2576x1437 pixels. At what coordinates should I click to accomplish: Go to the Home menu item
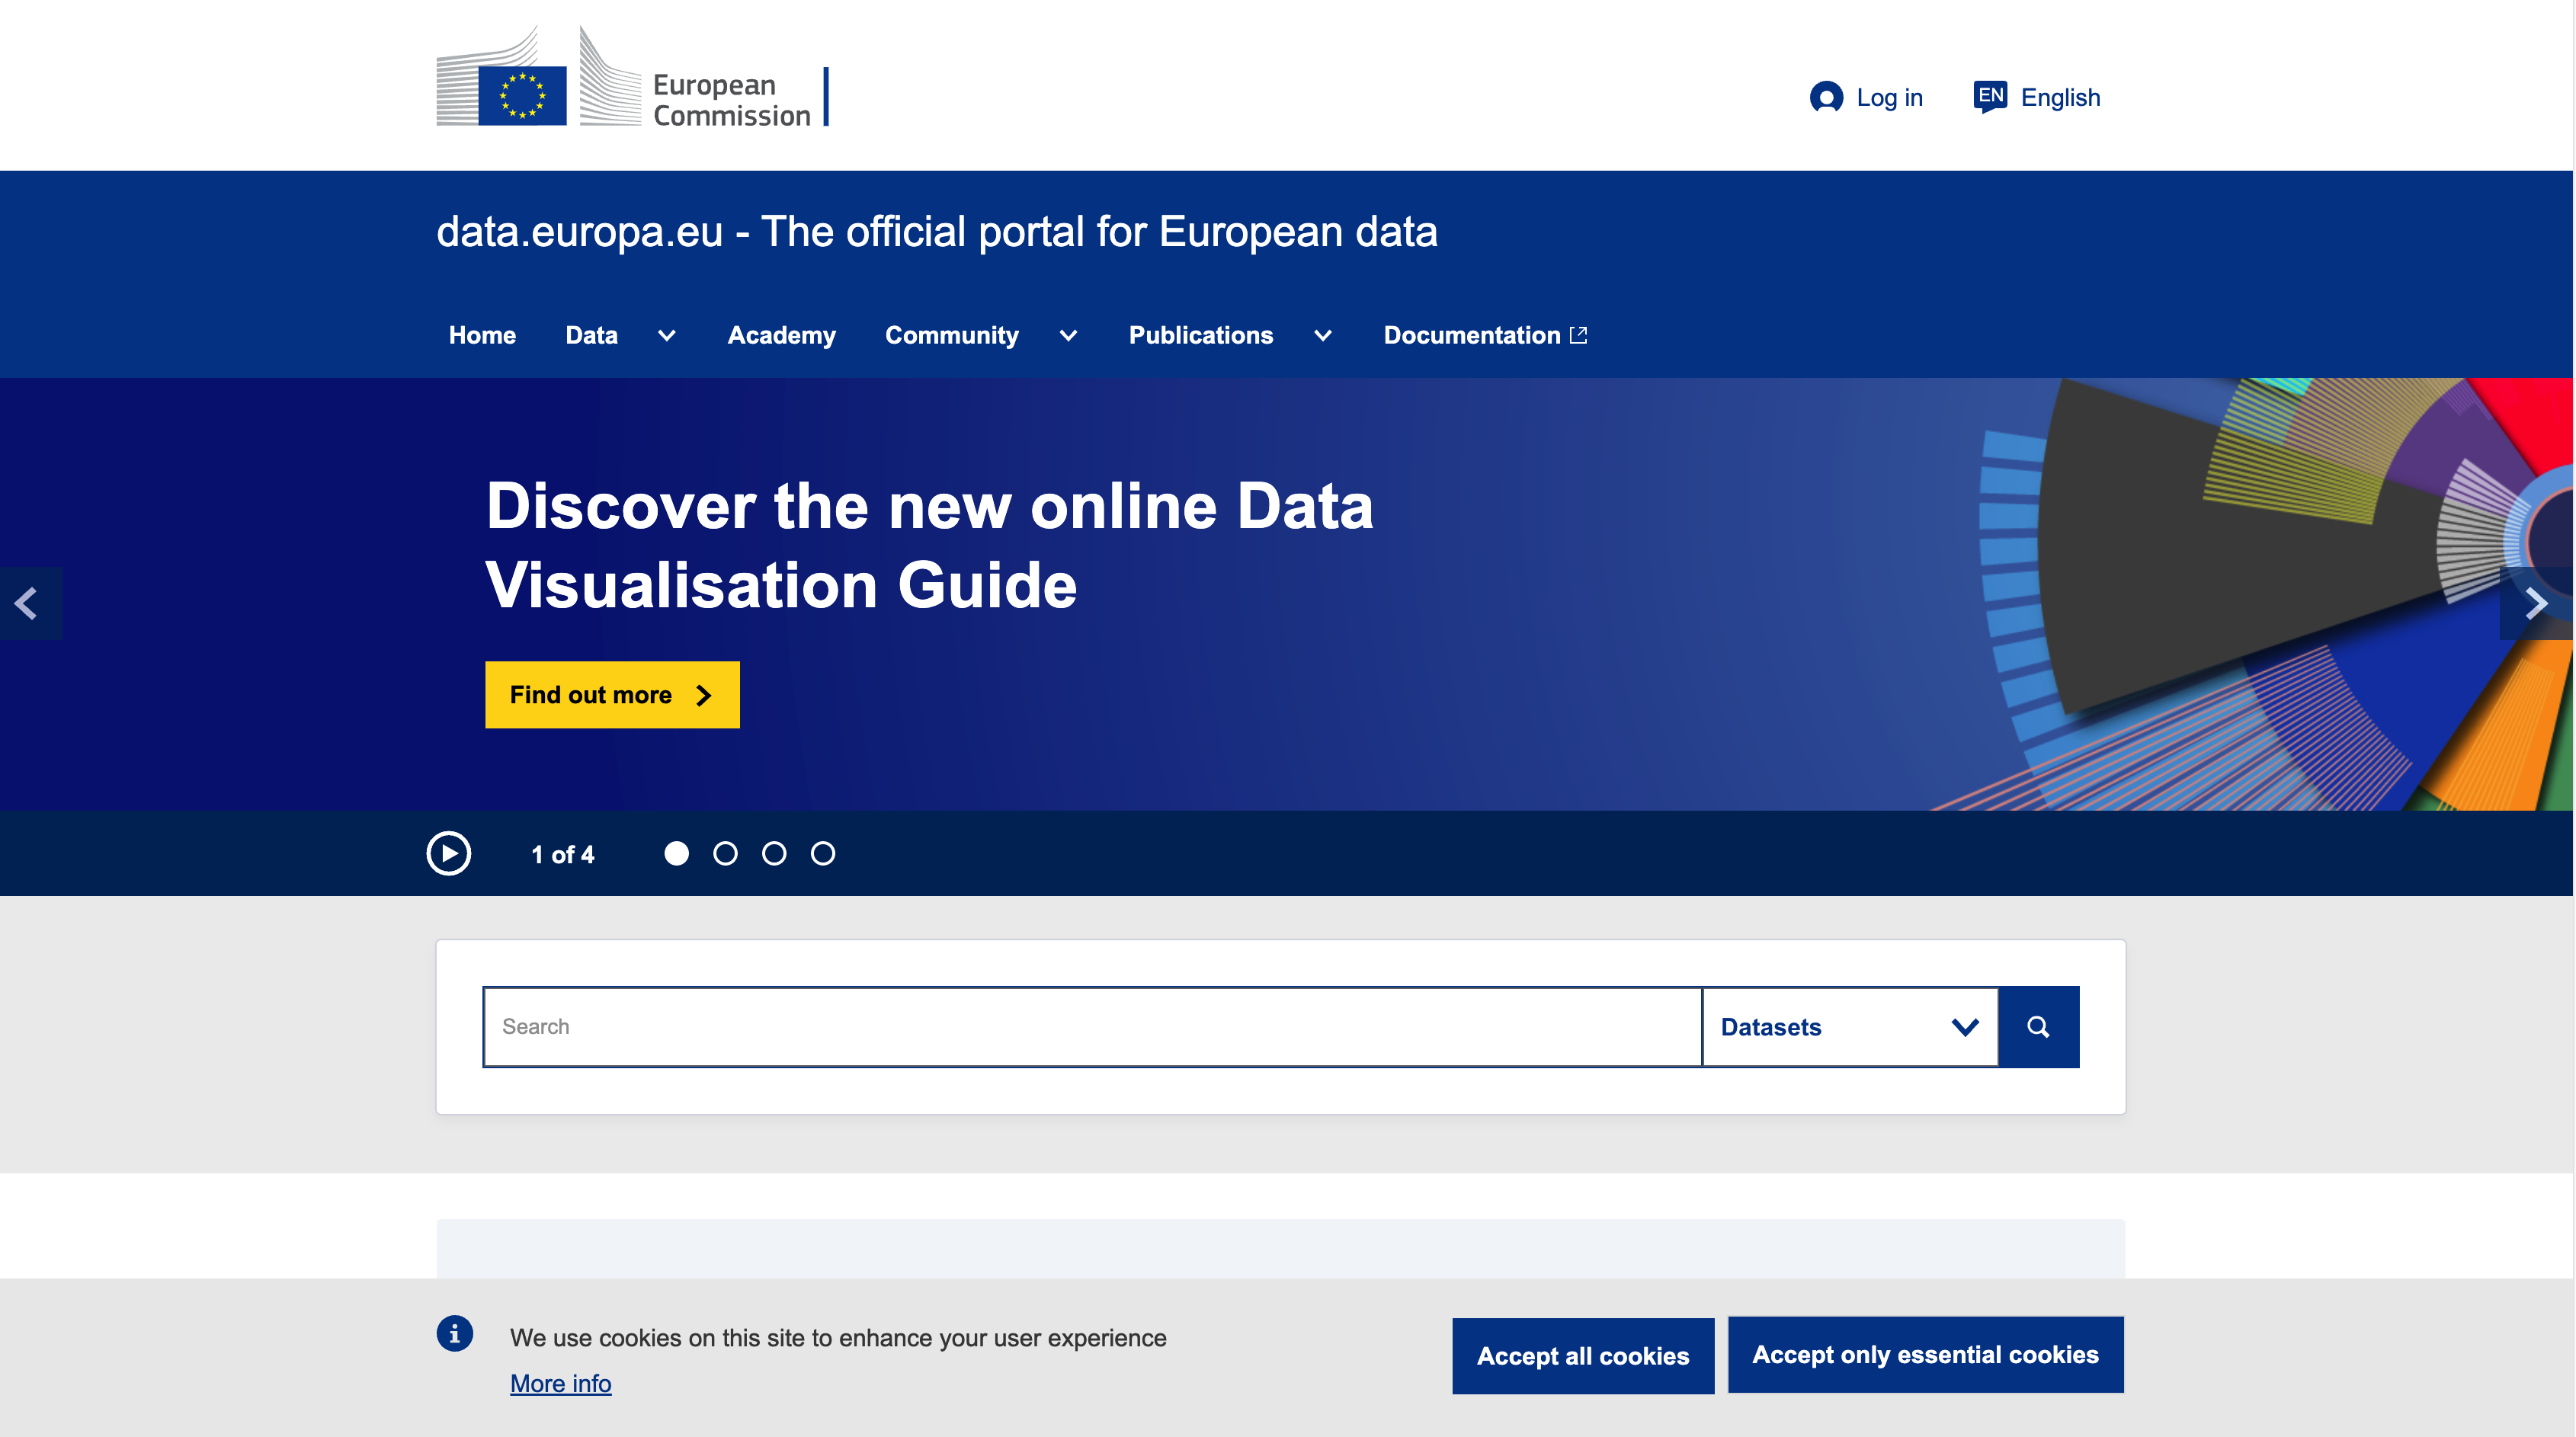482,335
